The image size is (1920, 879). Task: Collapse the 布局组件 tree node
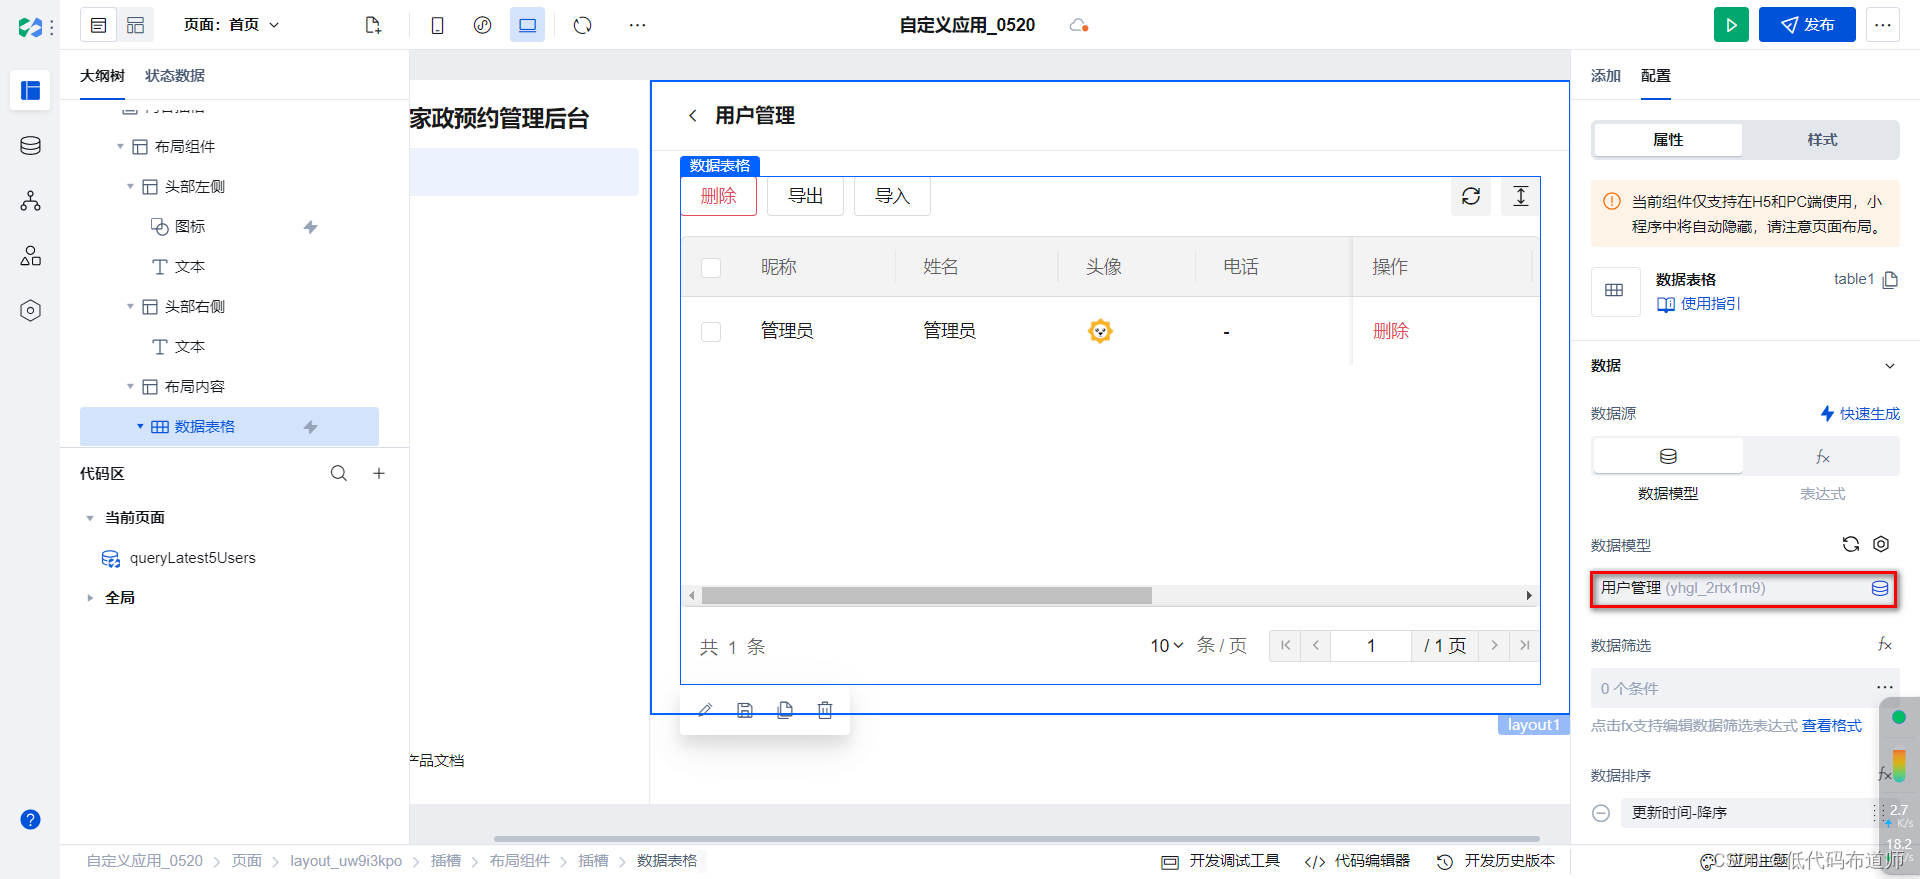[120, 147]
